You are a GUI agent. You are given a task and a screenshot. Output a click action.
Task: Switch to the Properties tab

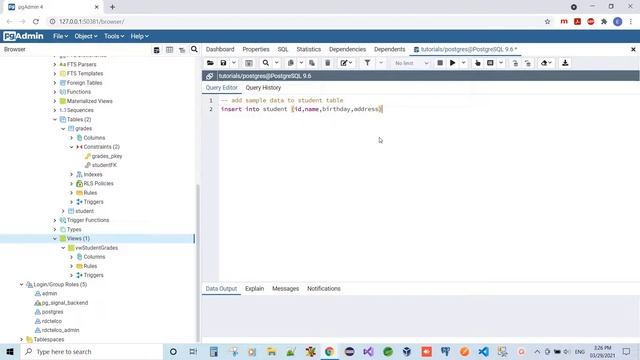point(256,49)
